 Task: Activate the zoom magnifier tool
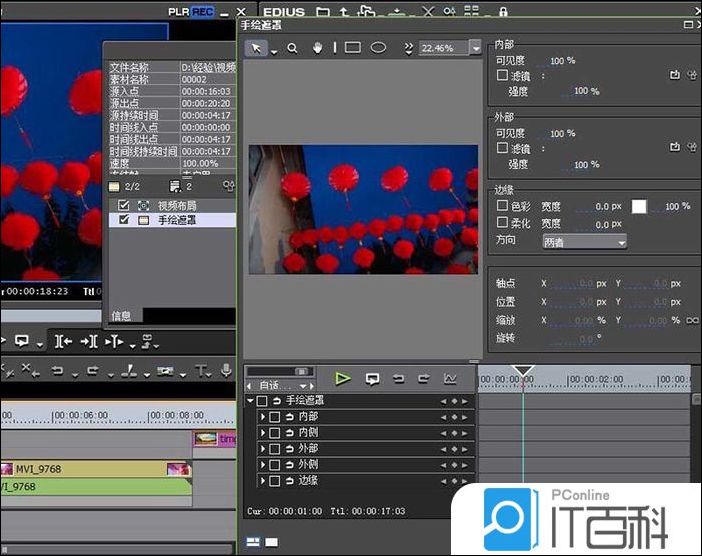(292, 47)
